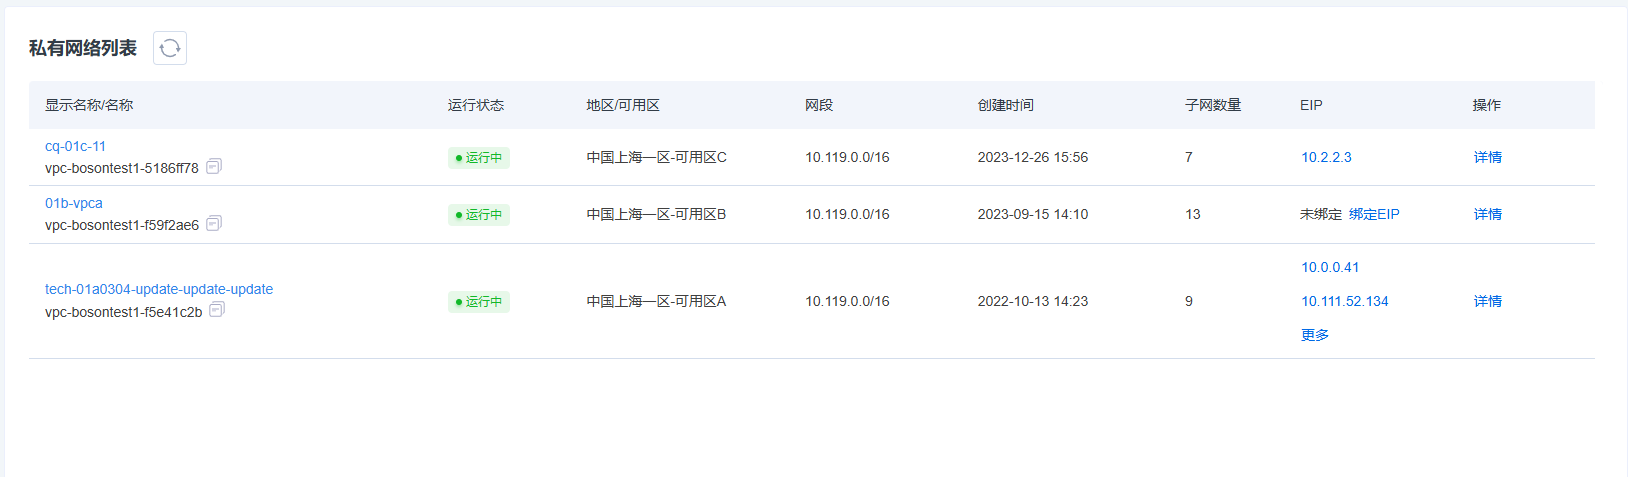Click the 运行中 status badge of cq-01c-11

(479, 158)
